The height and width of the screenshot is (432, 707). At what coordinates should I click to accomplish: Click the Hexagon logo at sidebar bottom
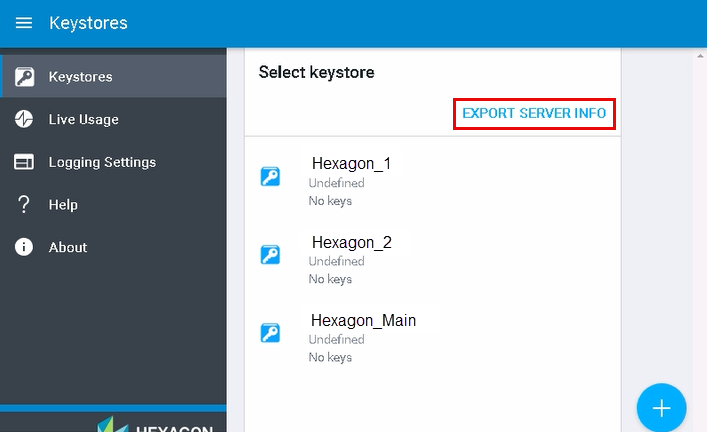click(x=154, y=425)
